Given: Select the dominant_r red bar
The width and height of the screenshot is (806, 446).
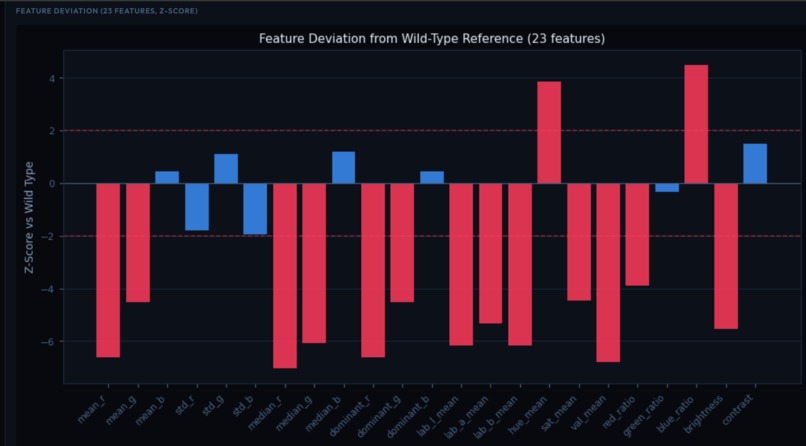Looking at the screenshot, I should 373,270.
